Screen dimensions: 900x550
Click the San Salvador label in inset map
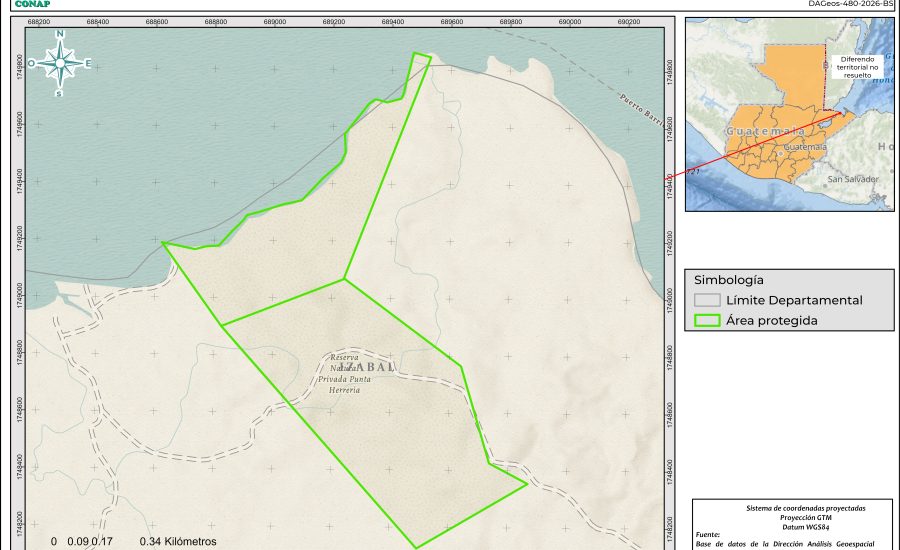click(853, 179)
